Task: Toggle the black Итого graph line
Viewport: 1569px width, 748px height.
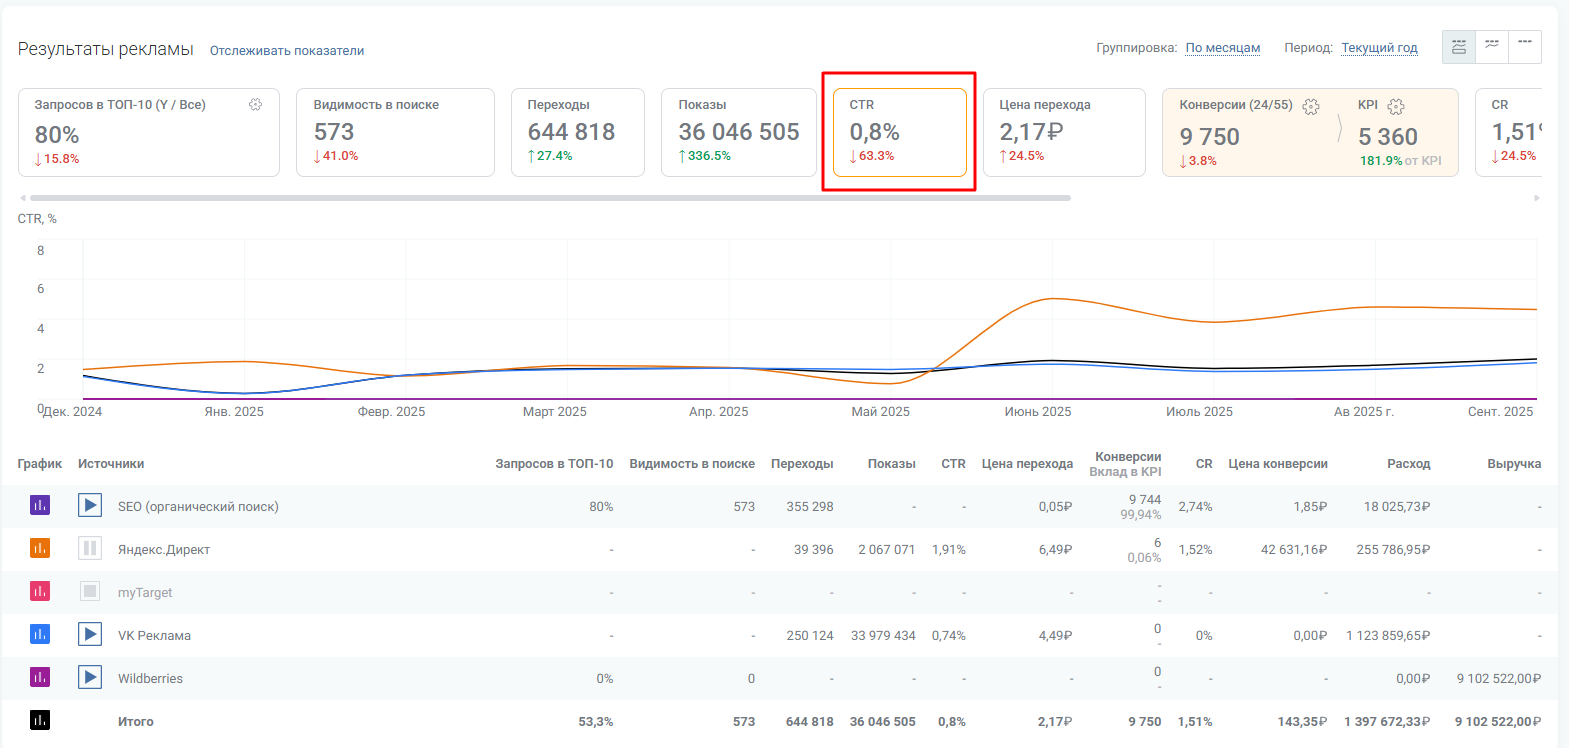Action: coord(40,721)
